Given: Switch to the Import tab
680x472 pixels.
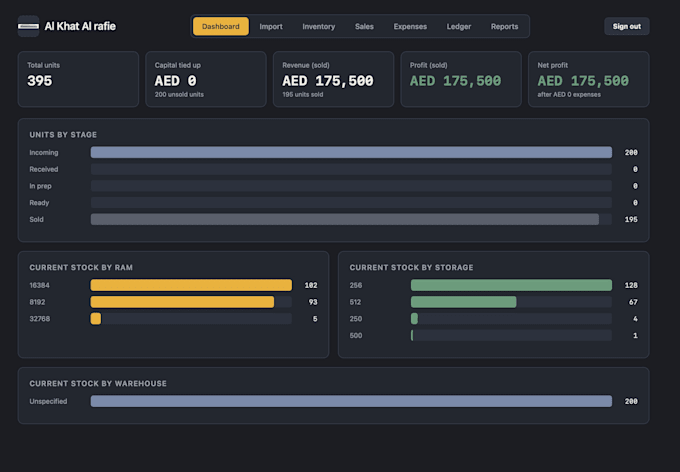Looking at the screenshot, I should 271,26.
